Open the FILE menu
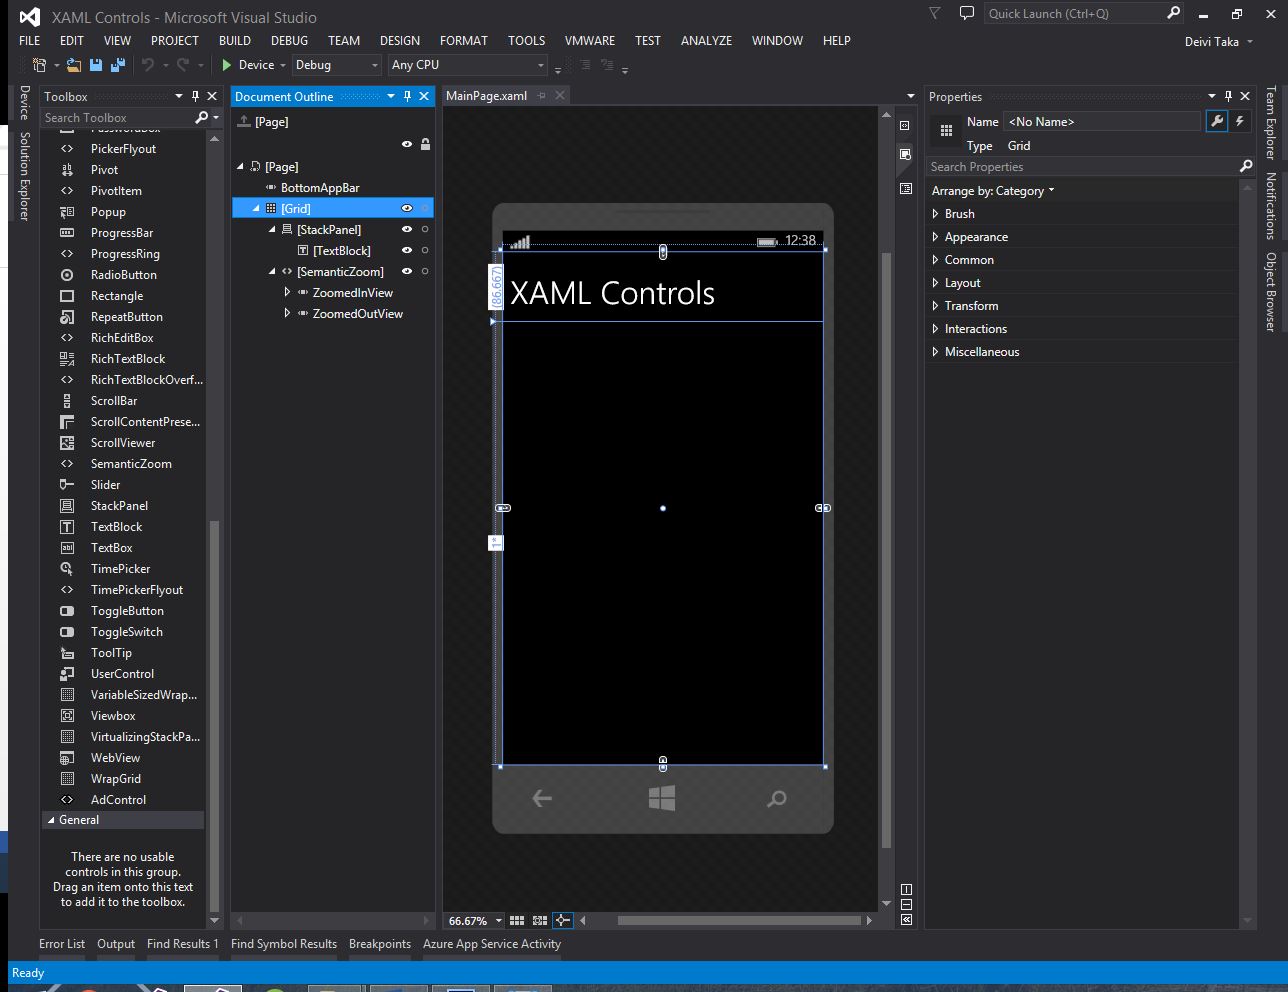Viewport: 1288px width, 992px height. [x=30, y=41]
